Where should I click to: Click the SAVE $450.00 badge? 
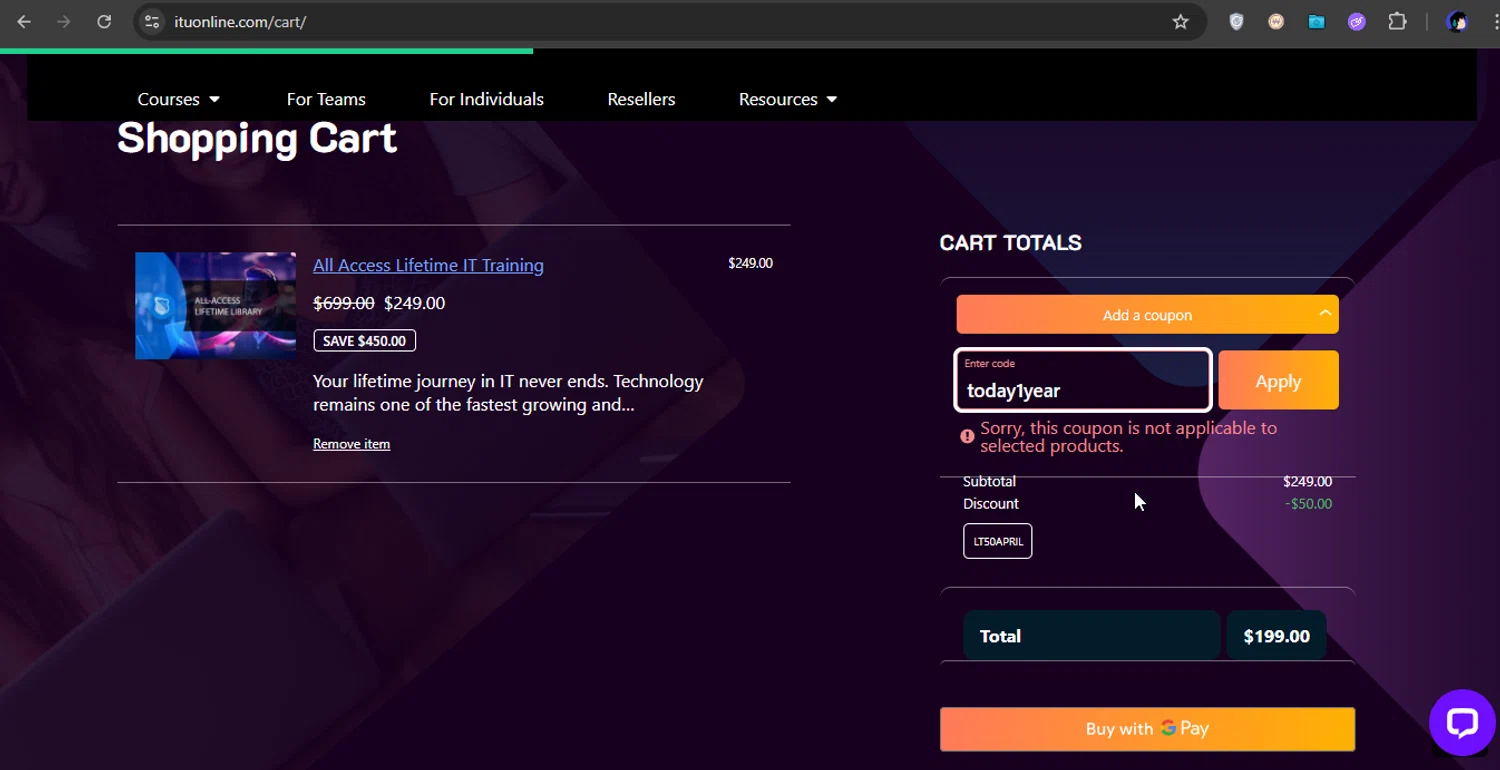364,341
